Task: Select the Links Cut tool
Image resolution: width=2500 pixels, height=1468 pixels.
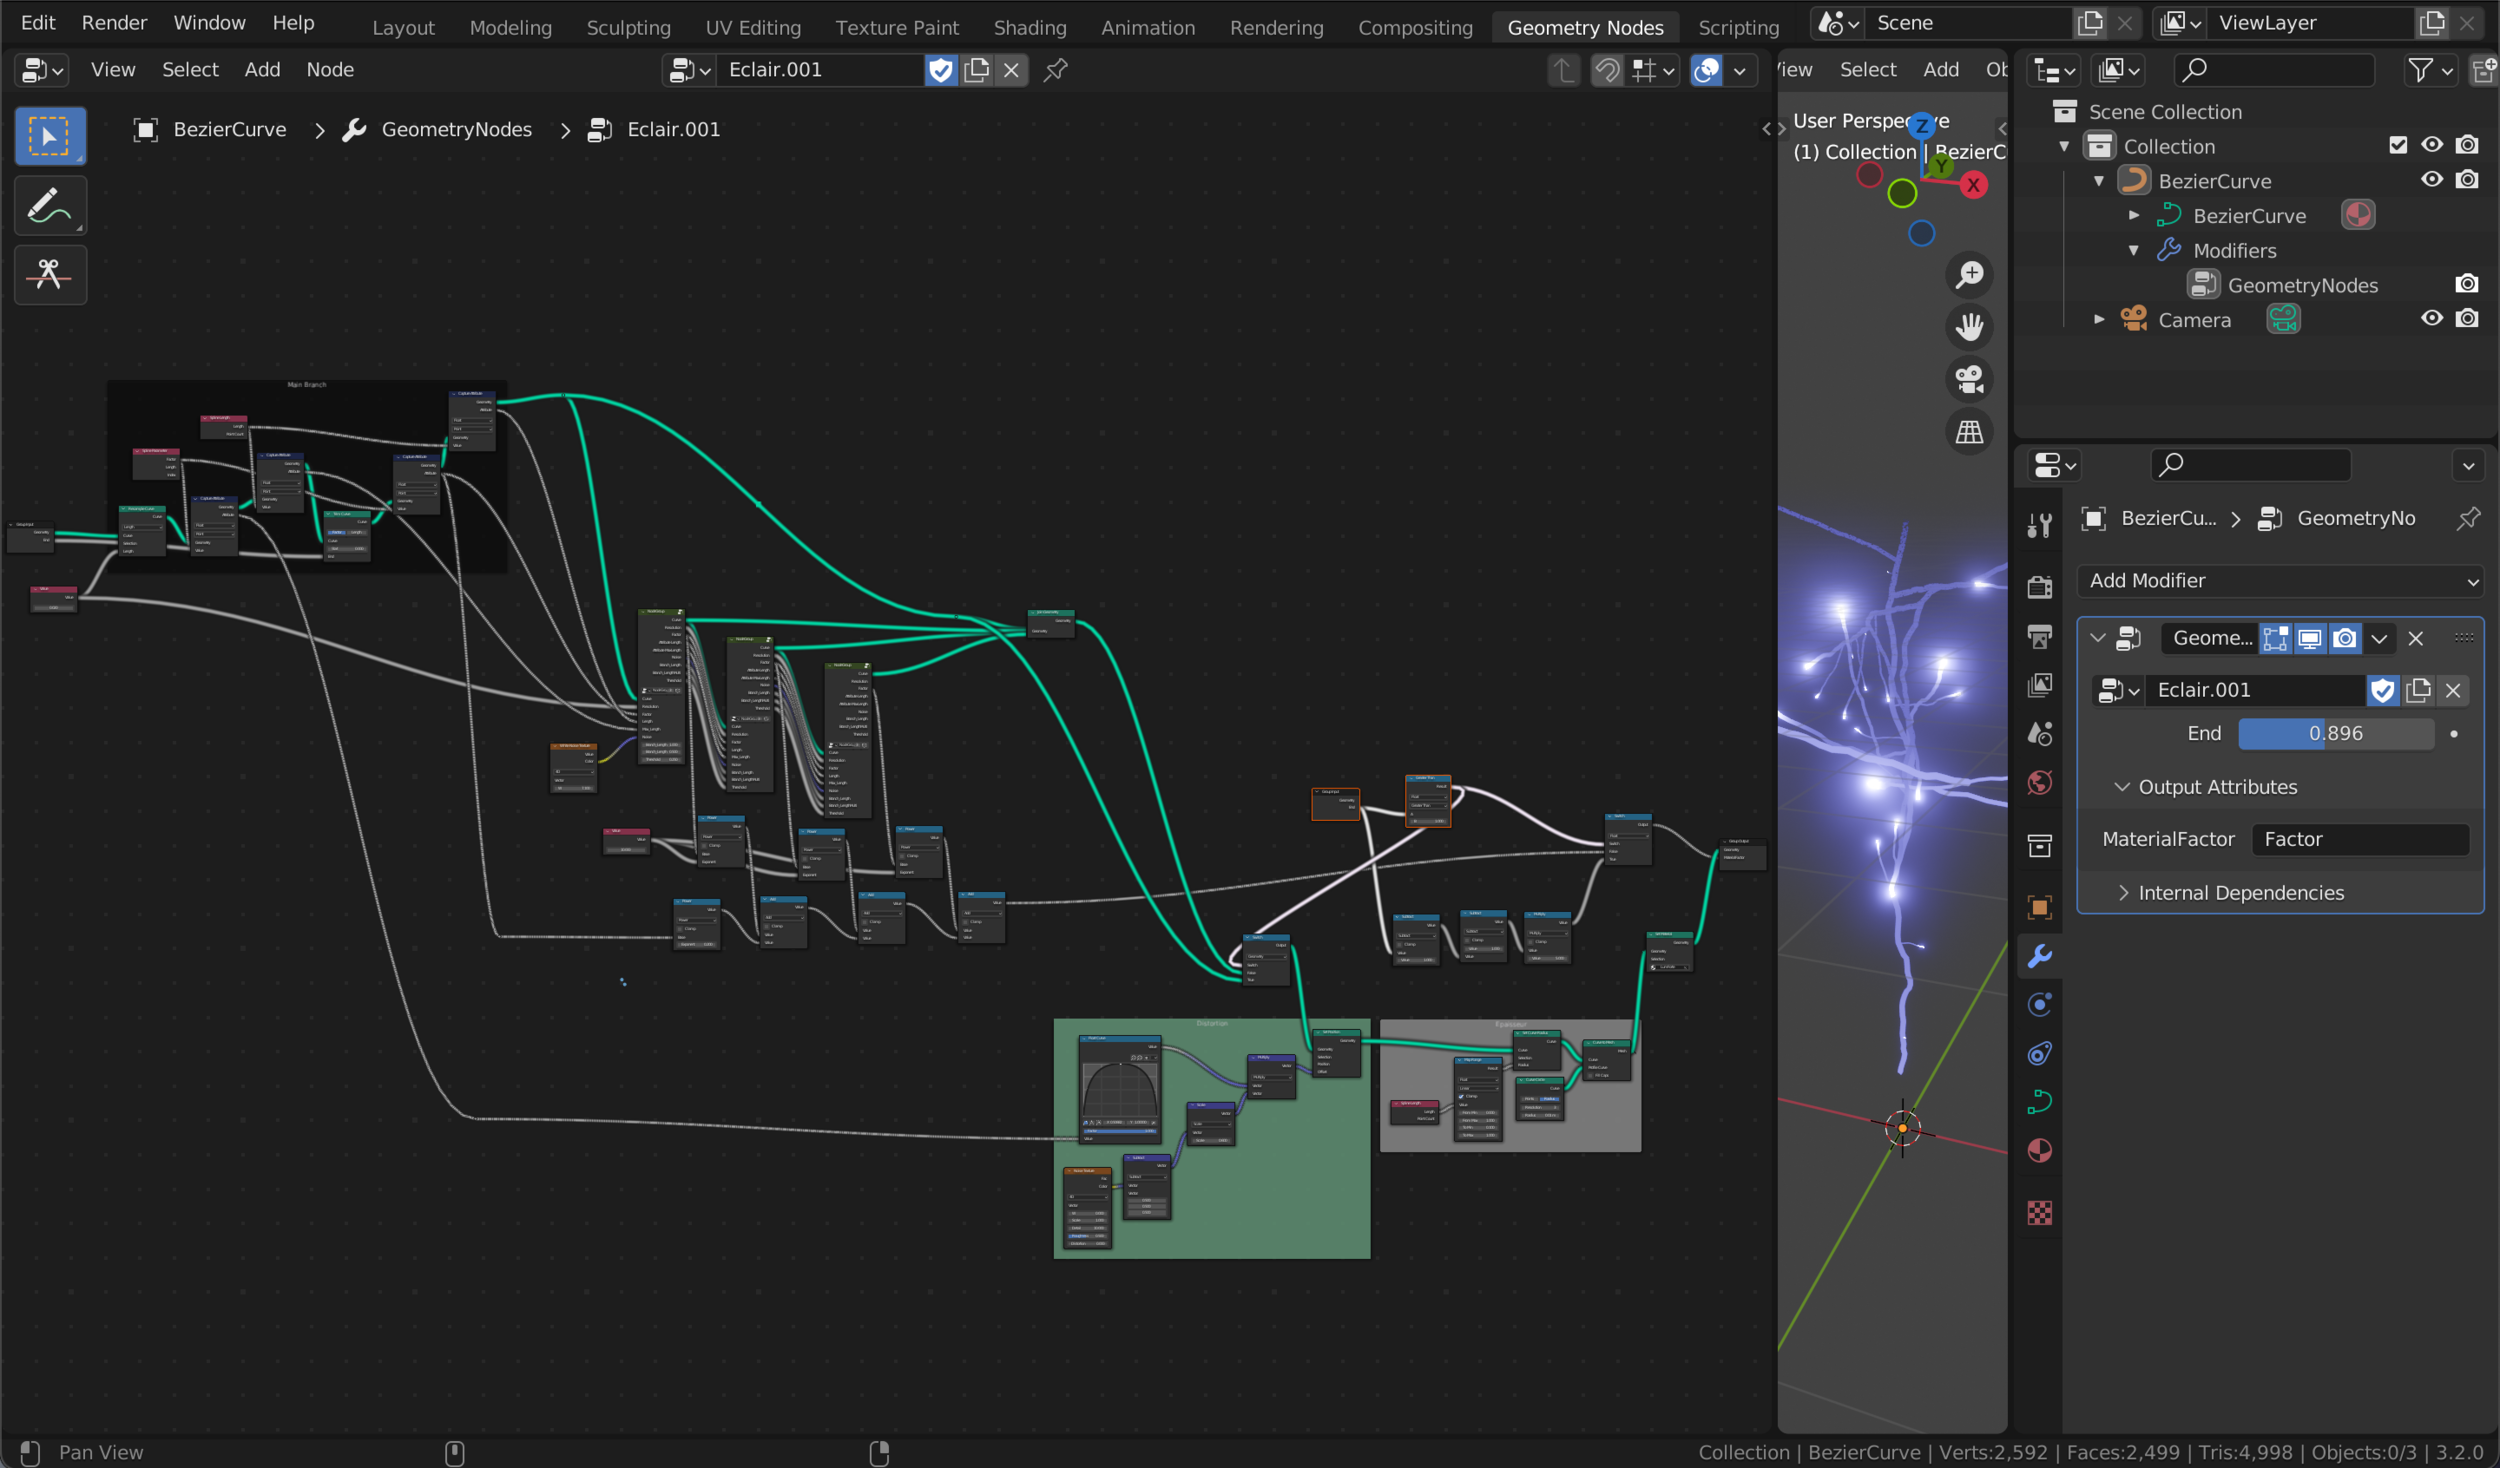Action: 49,274
